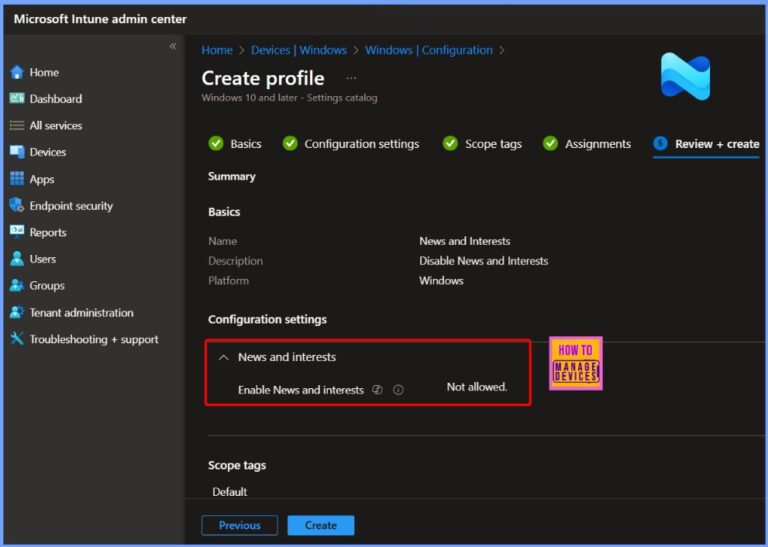This screenshot has height=547, width=768.
Task: Open the Basics tab
Action: (235, 144)
